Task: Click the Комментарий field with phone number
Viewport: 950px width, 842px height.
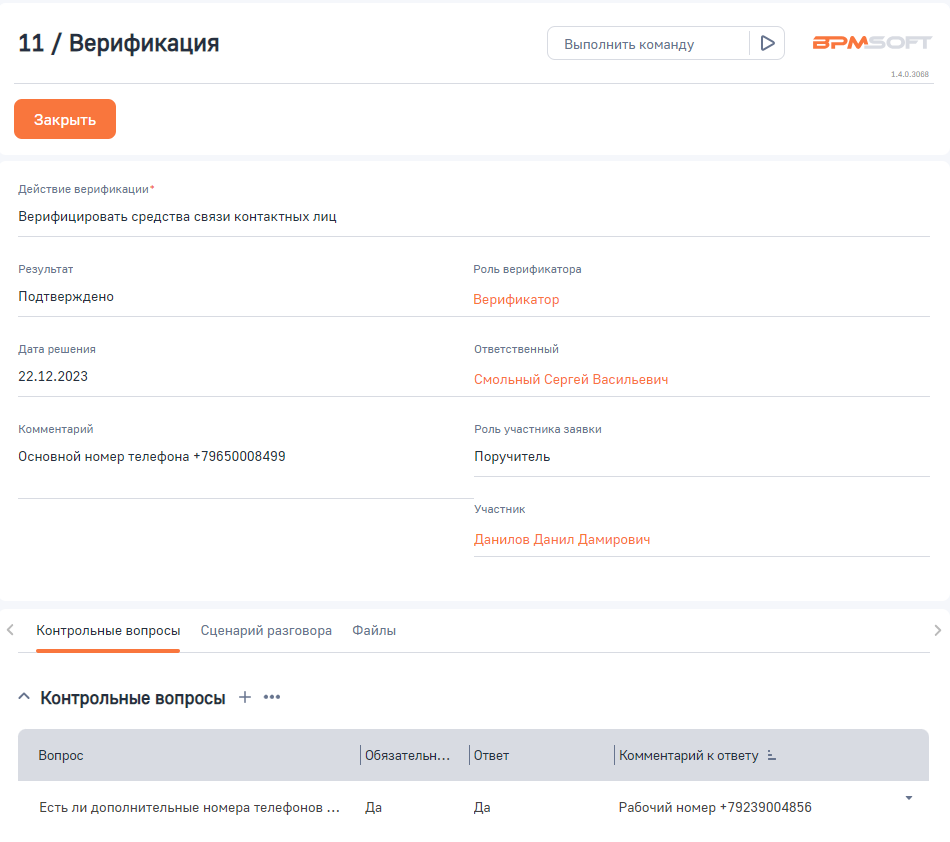Action: (152, 457)
